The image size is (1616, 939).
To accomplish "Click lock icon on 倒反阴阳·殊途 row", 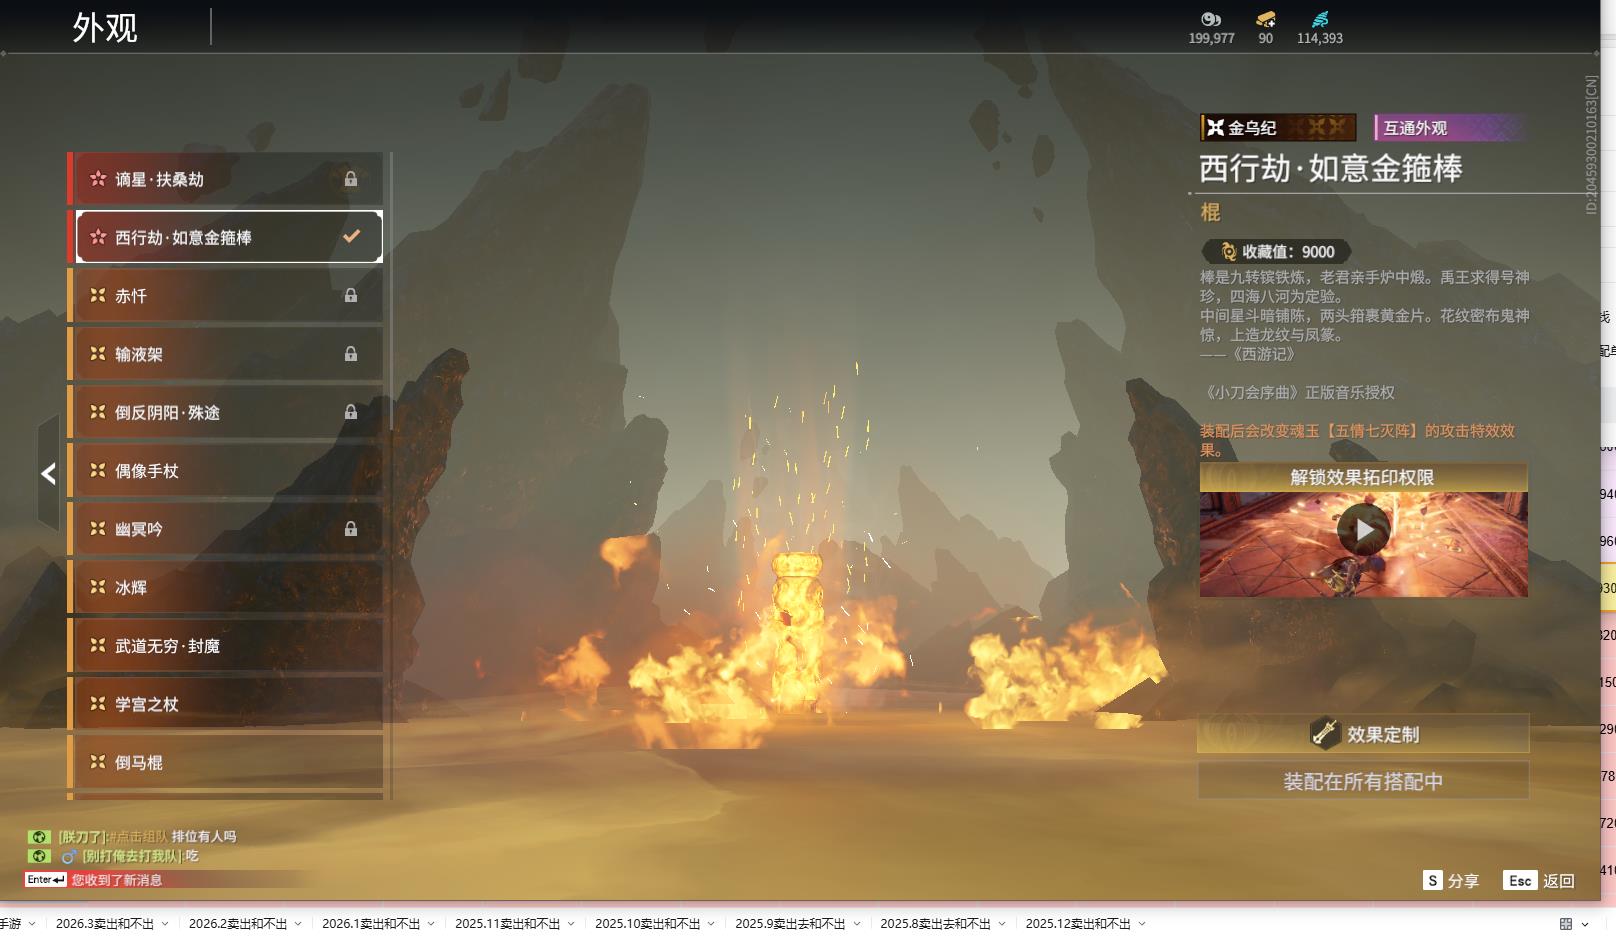I will (351, 412).
